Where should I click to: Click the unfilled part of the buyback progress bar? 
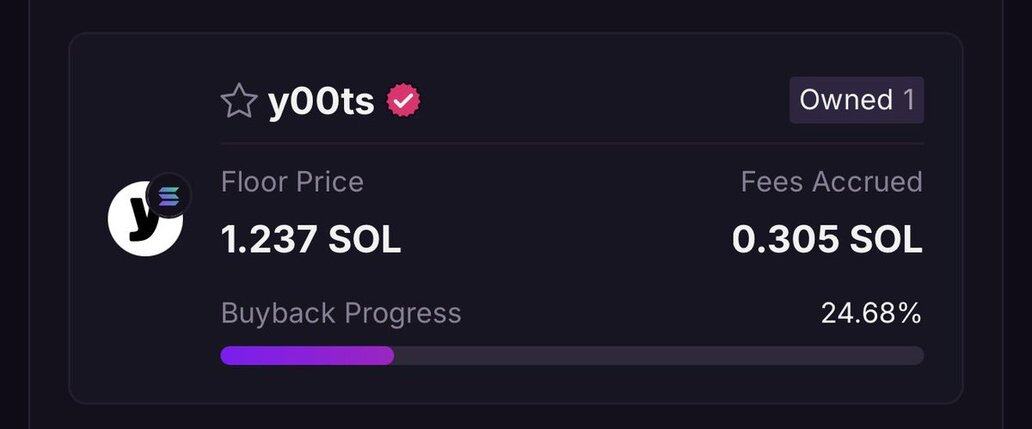coord(660,356)
